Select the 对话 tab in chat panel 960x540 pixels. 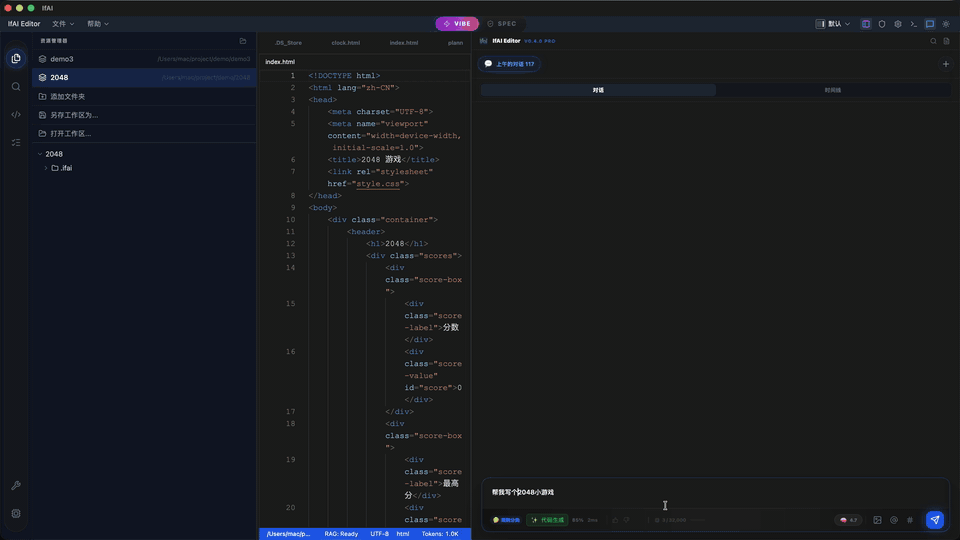coord(598,90)
